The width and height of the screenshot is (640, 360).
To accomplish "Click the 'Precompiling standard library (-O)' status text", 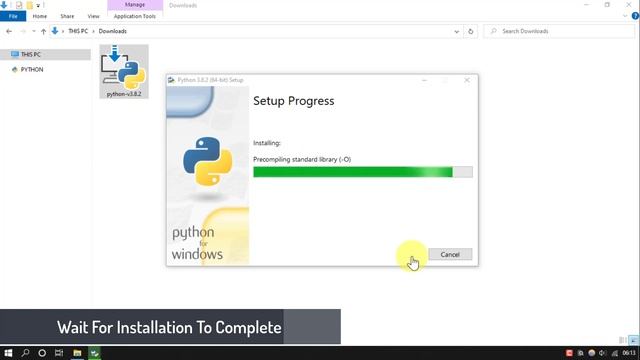I will tap(302, 159).
